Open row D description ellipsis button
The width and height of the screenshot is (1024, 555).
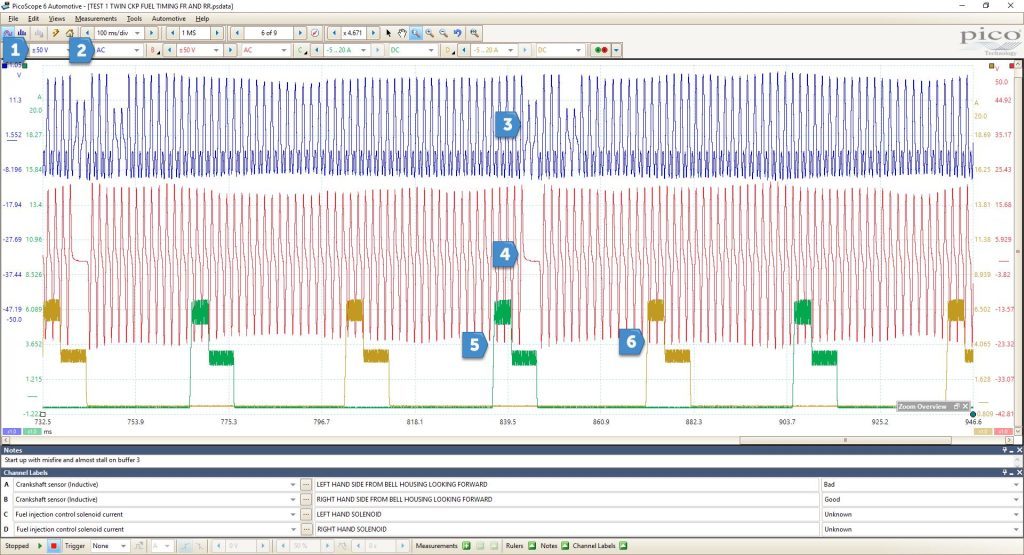coord(306,530)
